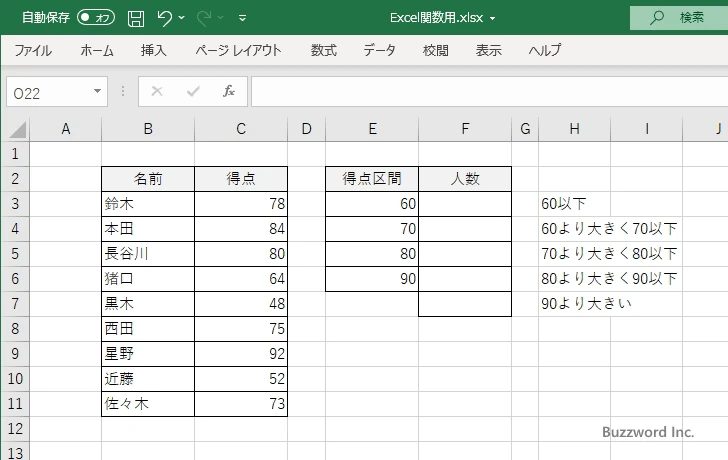Screen dimensions: 728x460
Task: Click empty 人数 cell next to 70
Action: (x=465, y=229)
